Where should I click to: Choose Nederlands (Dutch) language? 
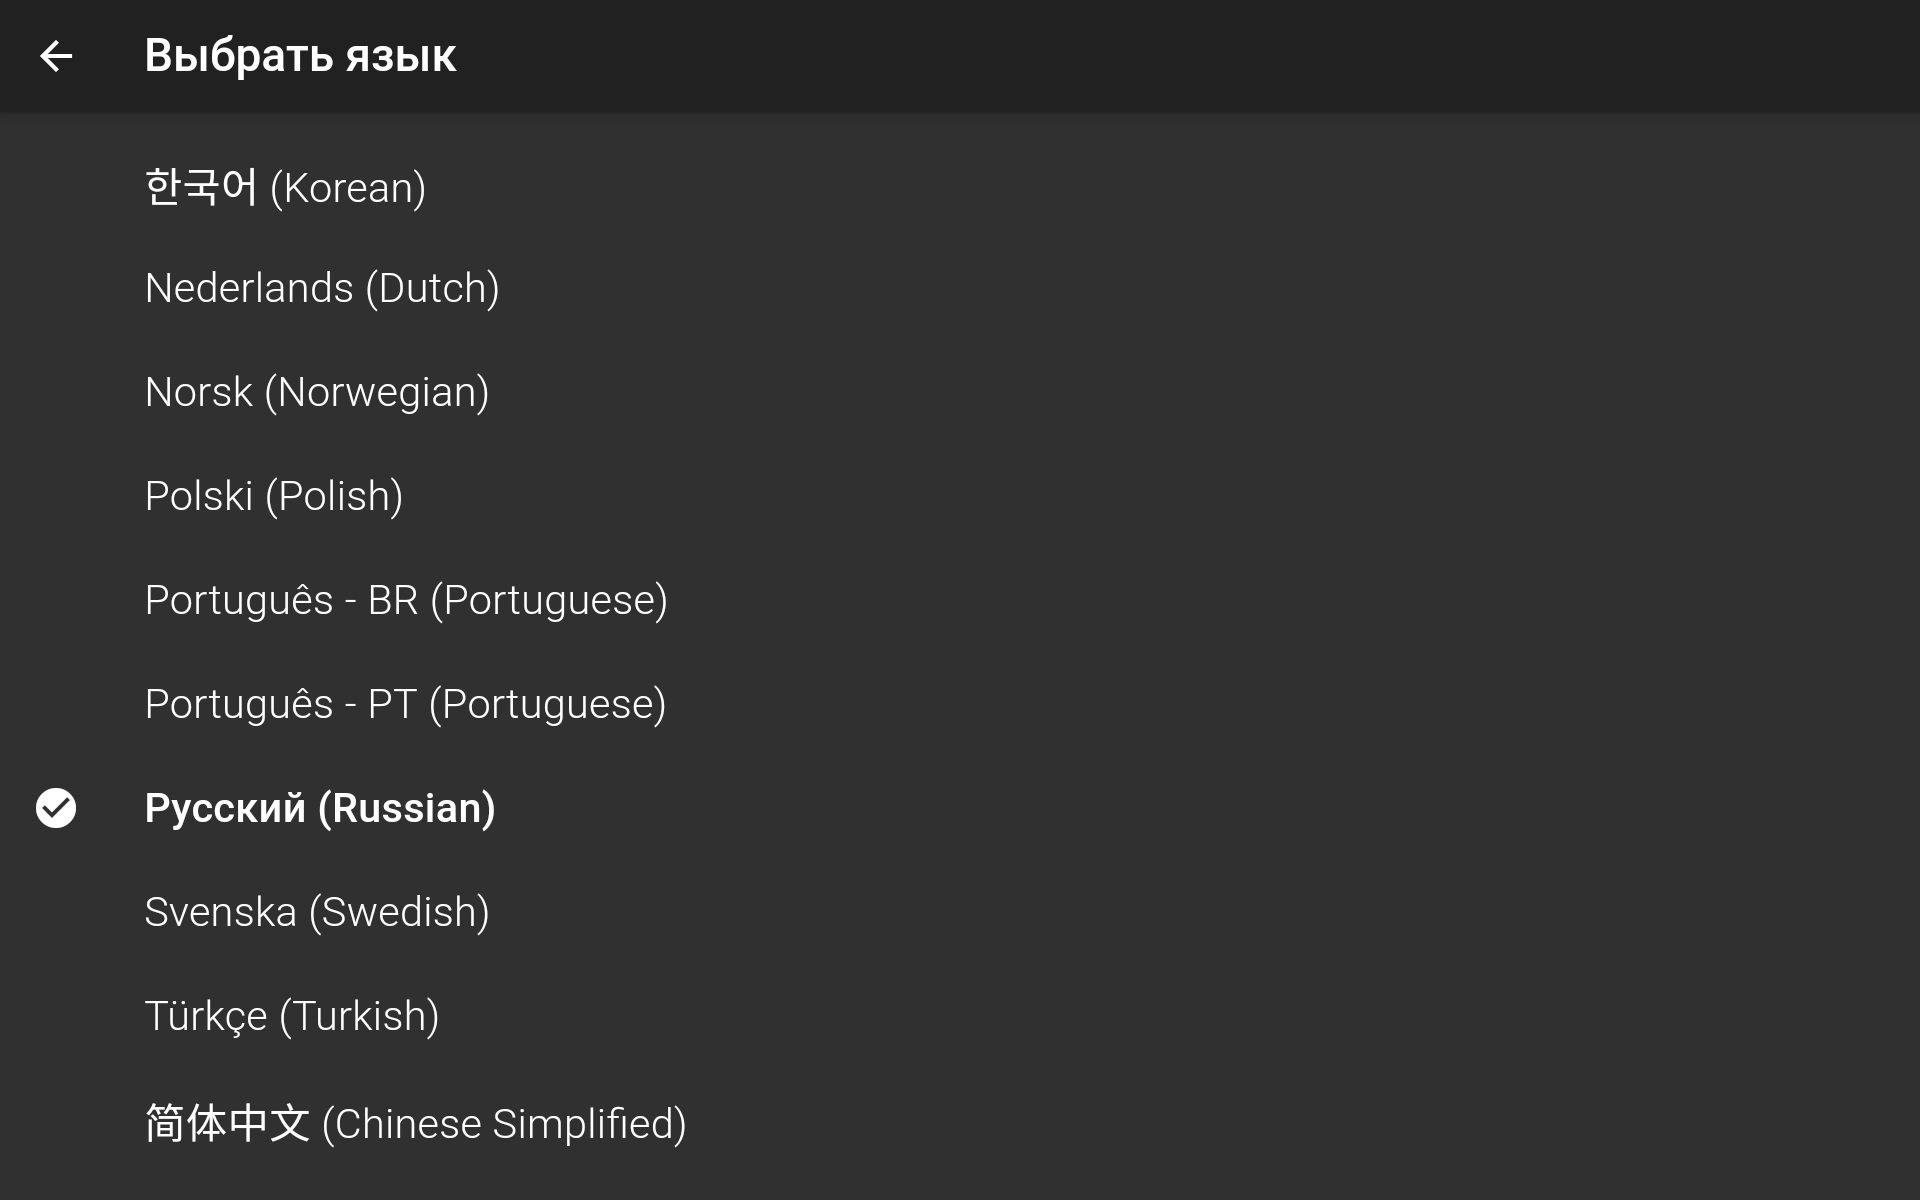(321, 288)
